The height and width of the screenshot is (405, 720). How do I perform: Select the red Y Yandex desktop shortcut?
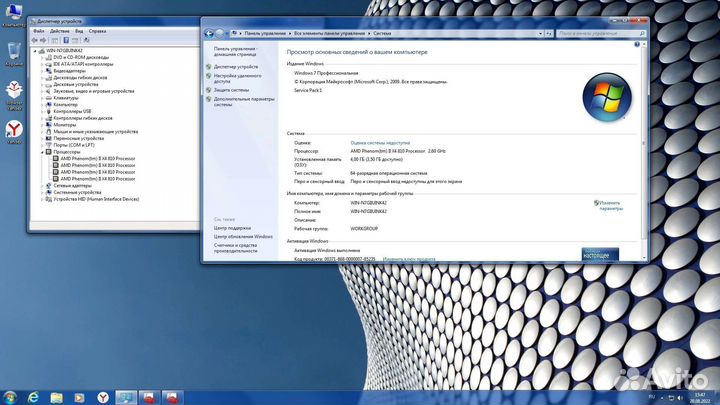coord(14,132)
